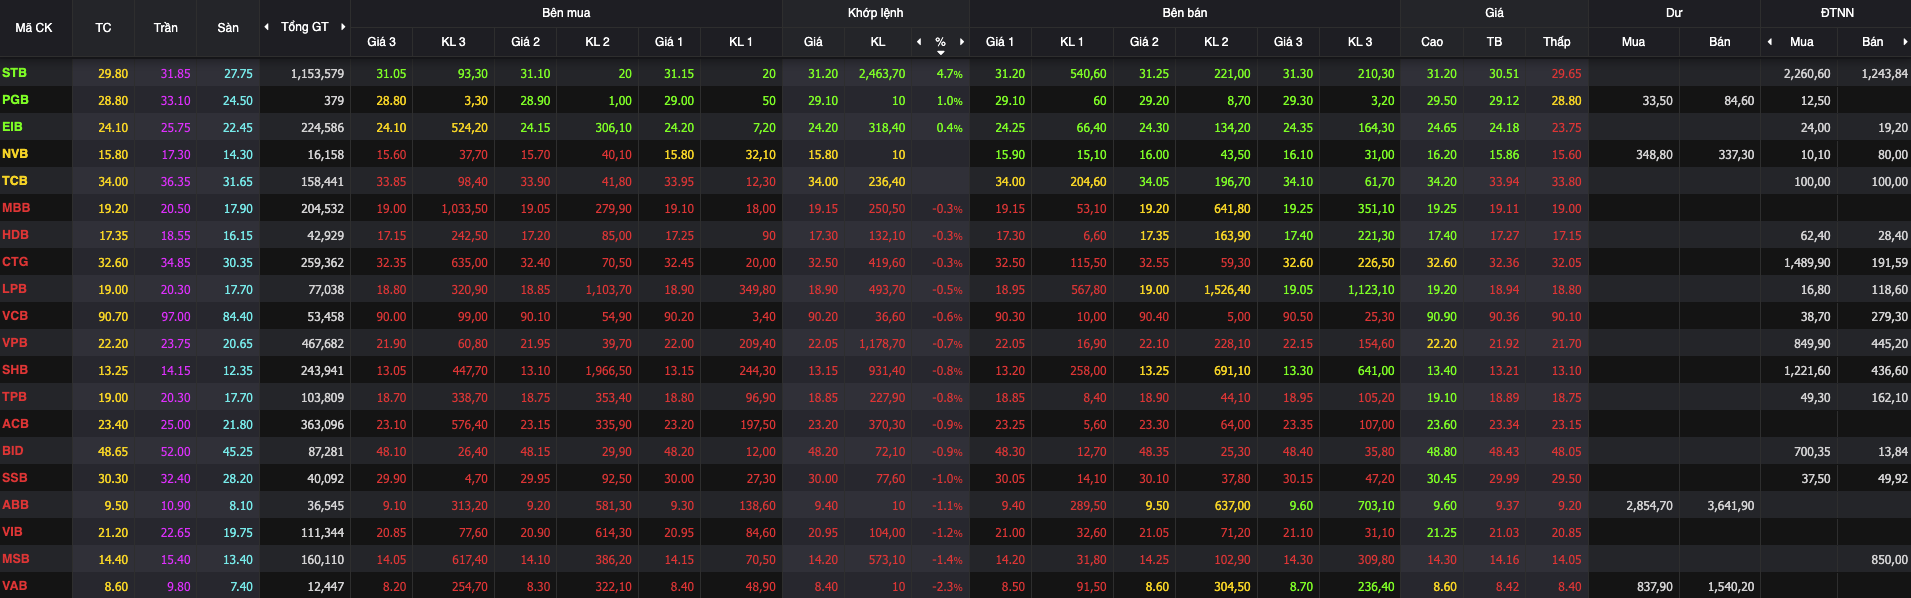This screenshot has height=598, width=1911.
Task: Click the Bên mua group header
Action: (x=566, y=13)
